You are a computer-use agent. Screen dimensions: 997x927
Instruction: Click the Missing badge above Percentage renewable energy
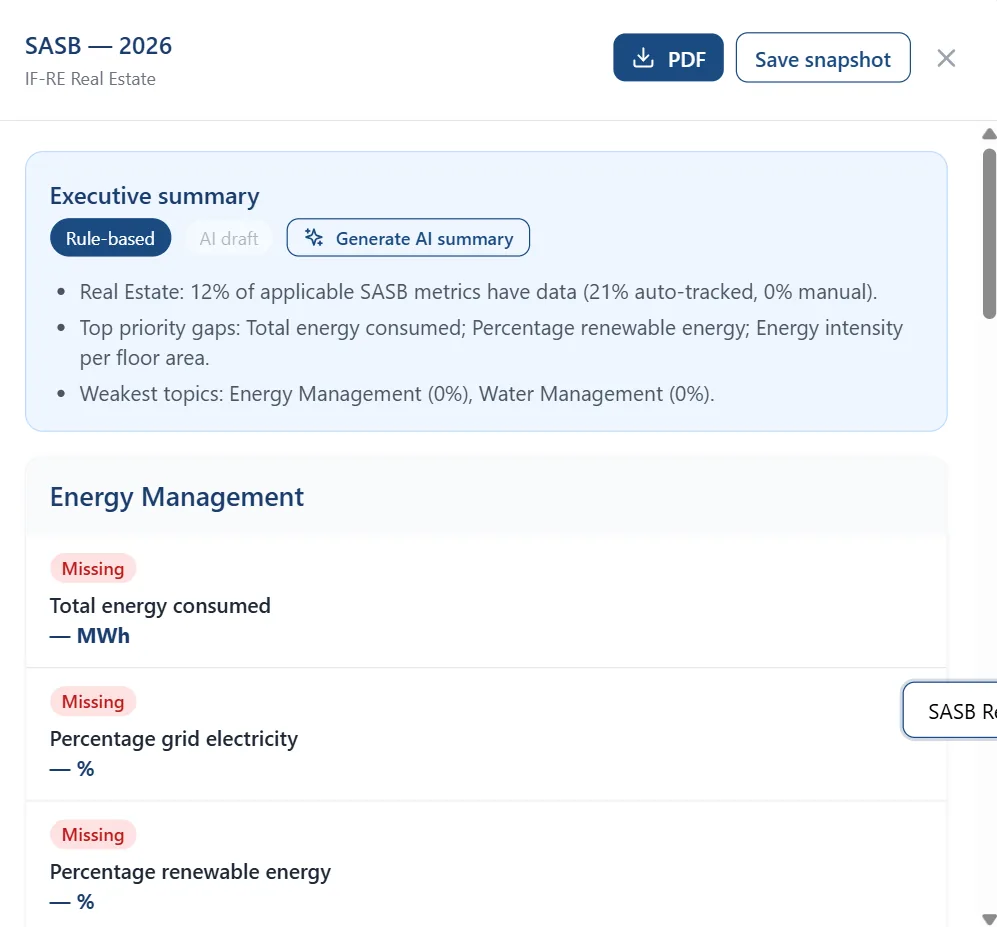click(93, 834)
